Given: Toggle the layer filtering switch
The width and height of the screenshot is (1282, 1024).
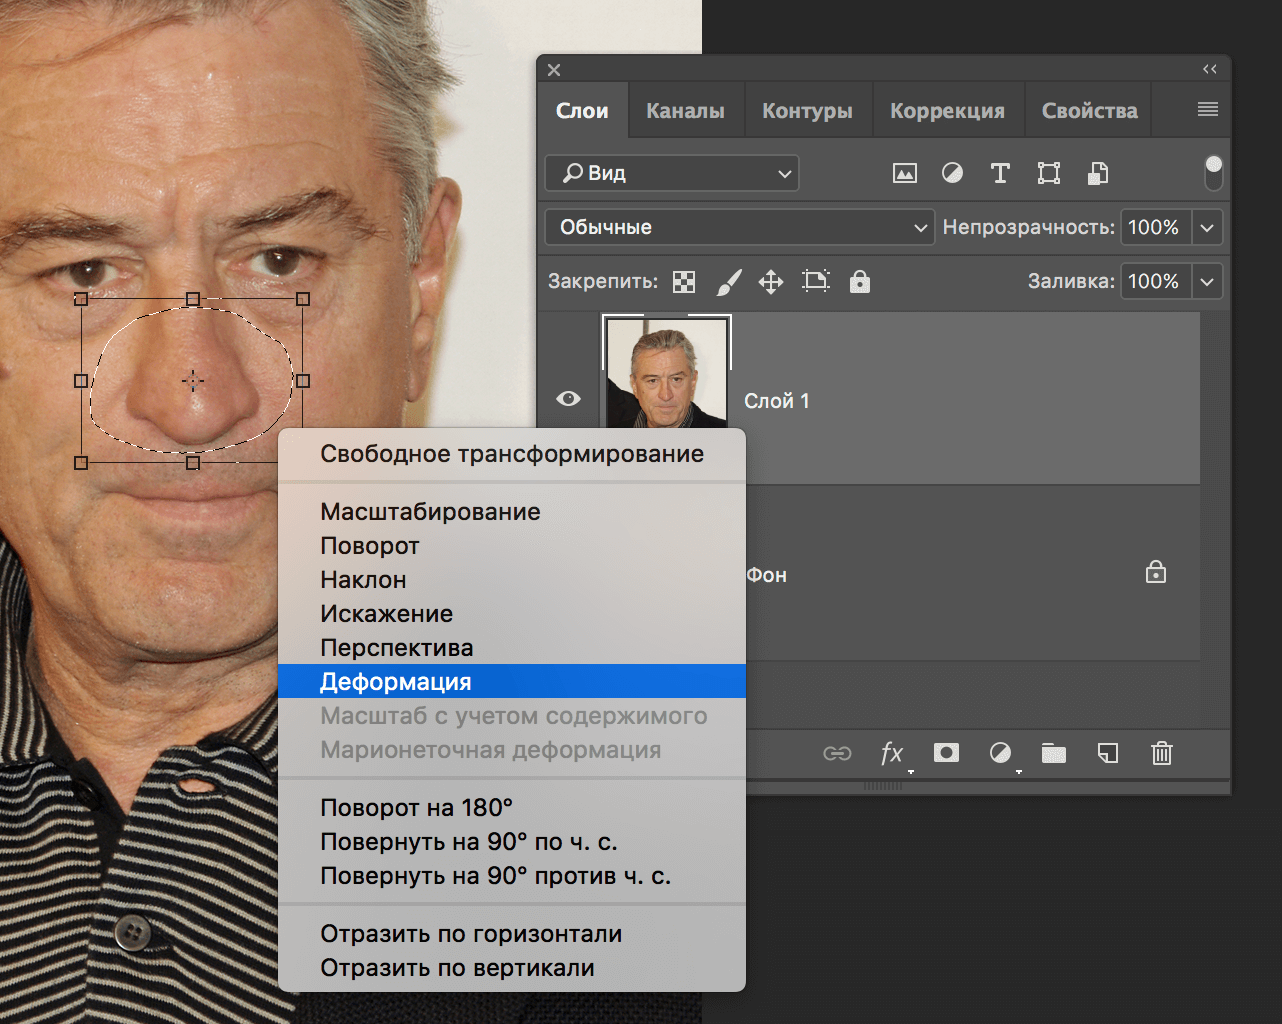Looking at the screenshot, I should point(1213,173).
